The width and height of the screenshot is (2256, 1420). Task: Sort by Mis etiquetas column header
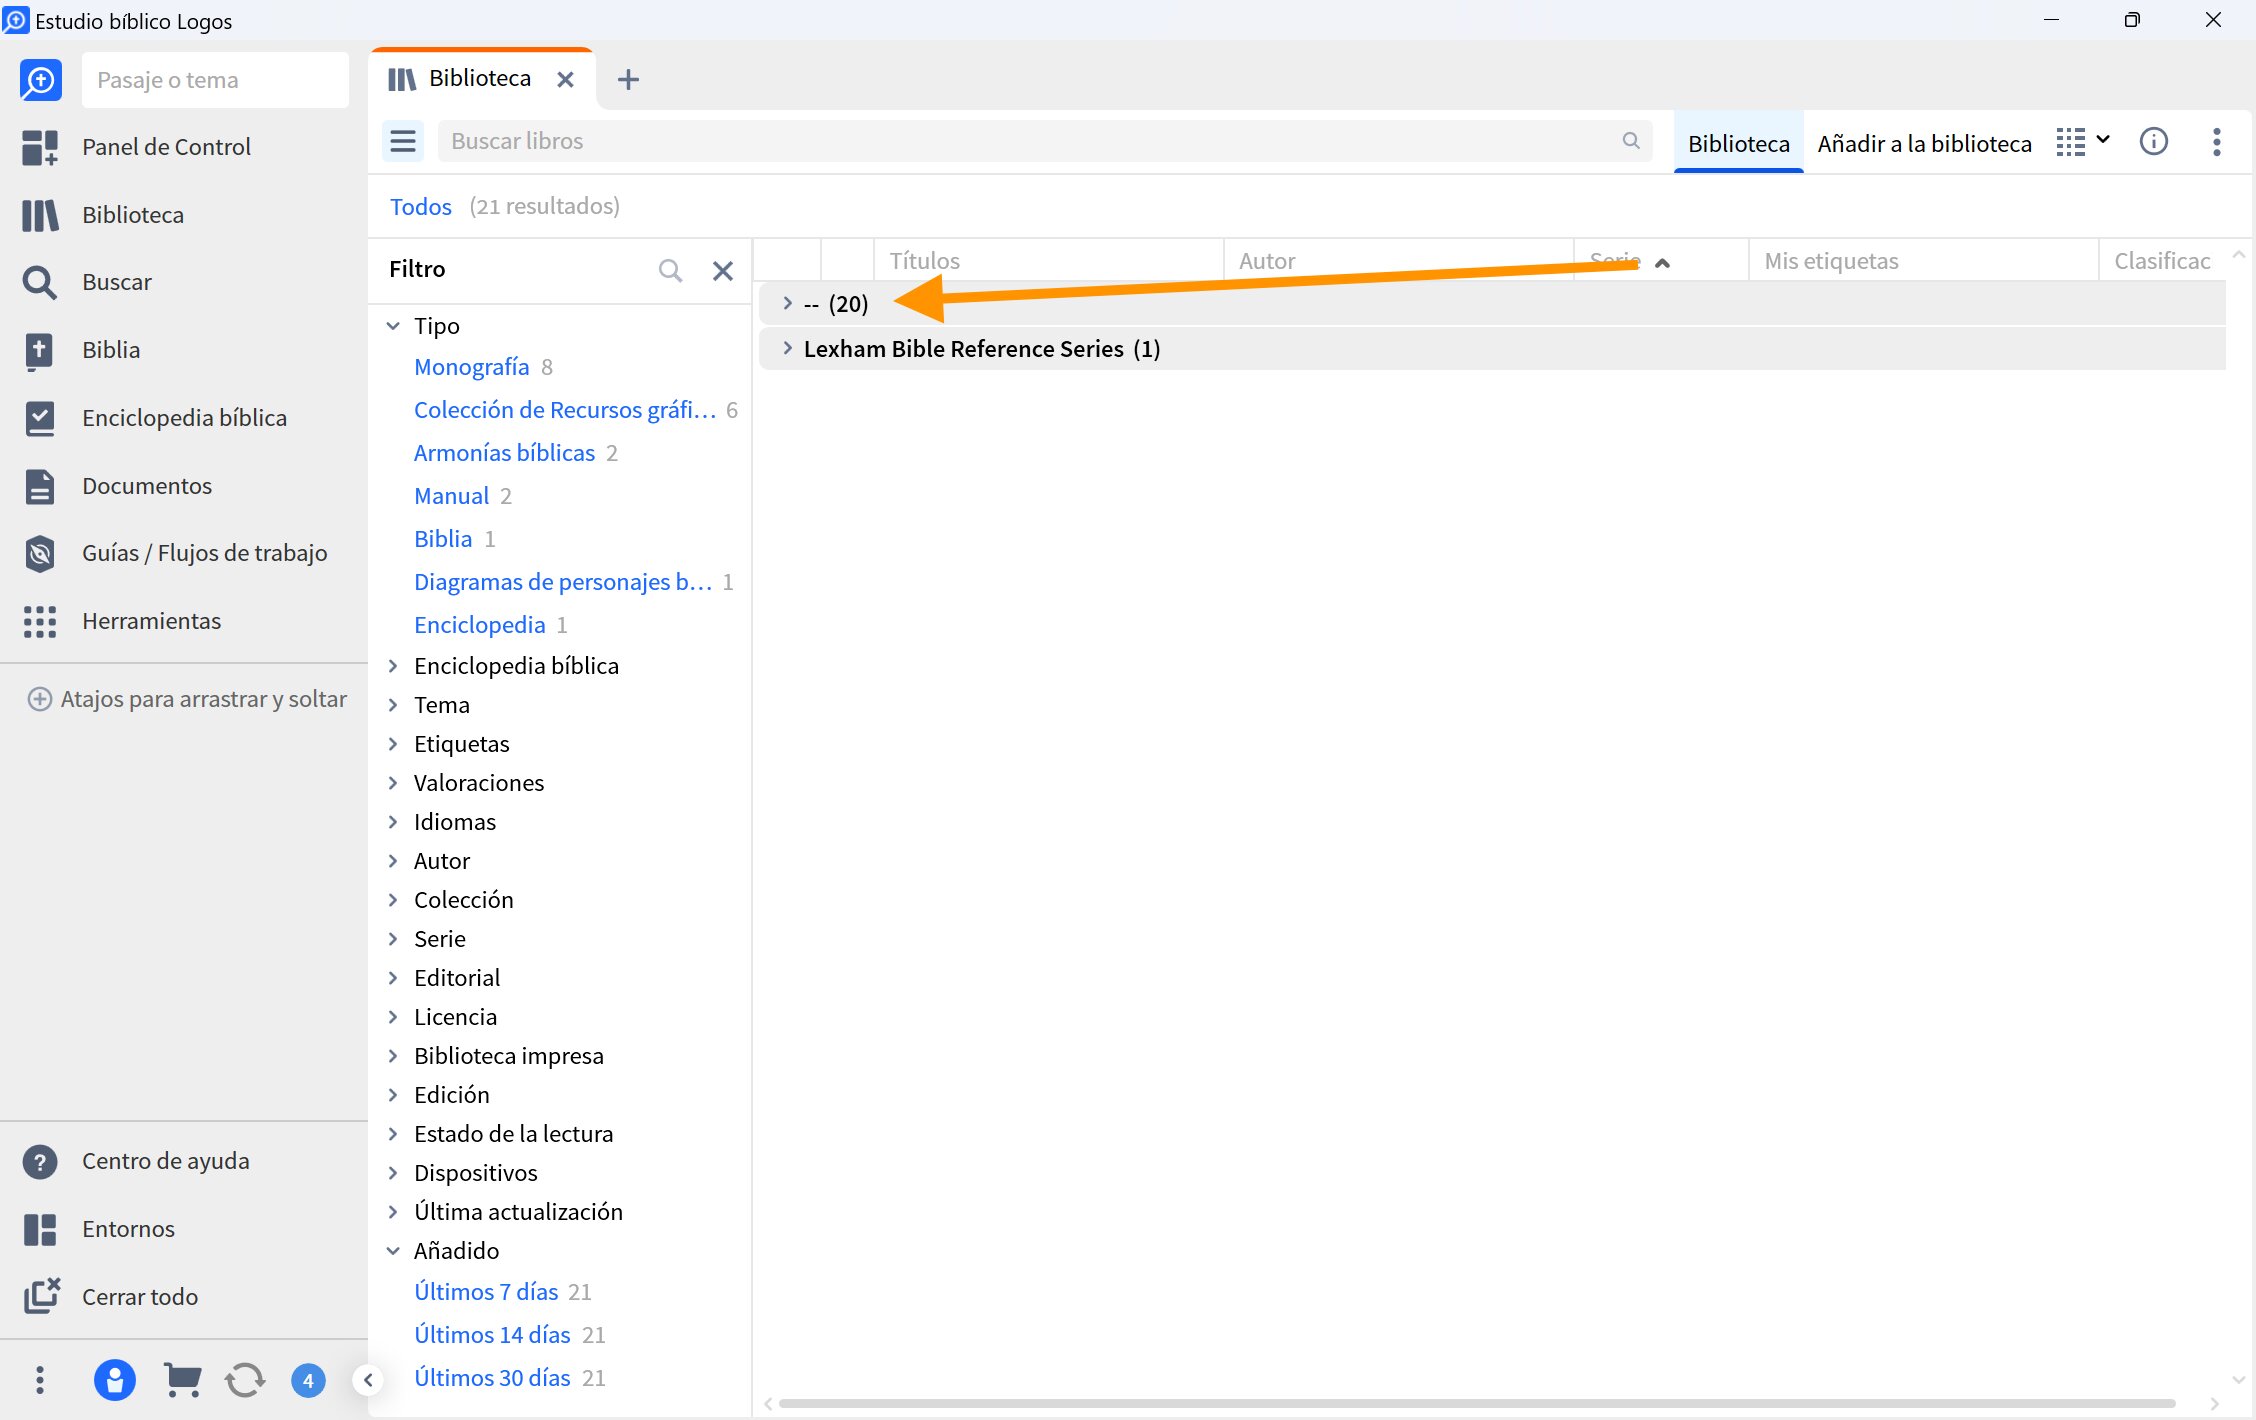1923,261
